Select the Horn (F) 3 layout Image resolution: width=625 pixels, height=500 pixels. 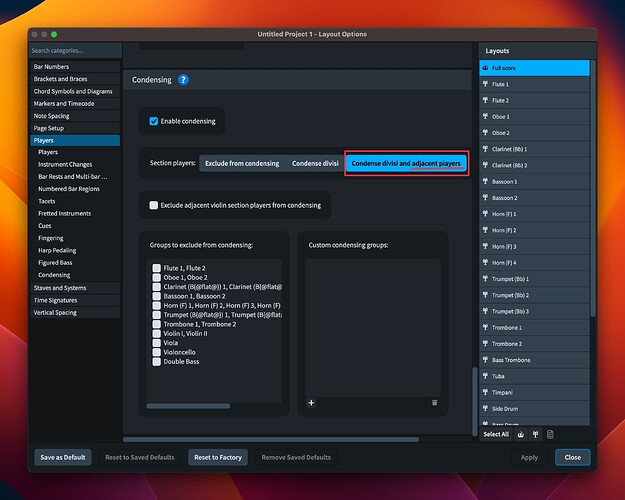click(x=535, y=246)
